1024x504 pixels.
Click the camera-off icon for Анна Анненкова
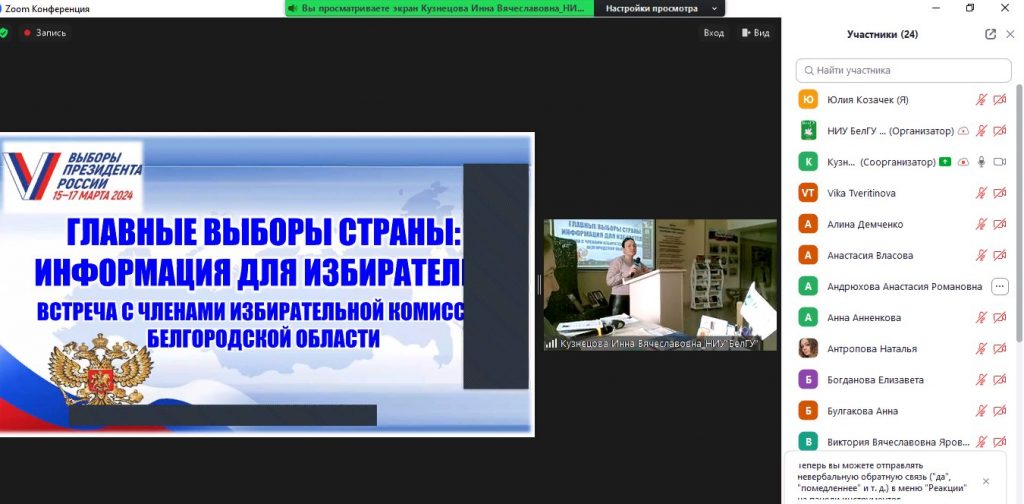pos(999,317)
